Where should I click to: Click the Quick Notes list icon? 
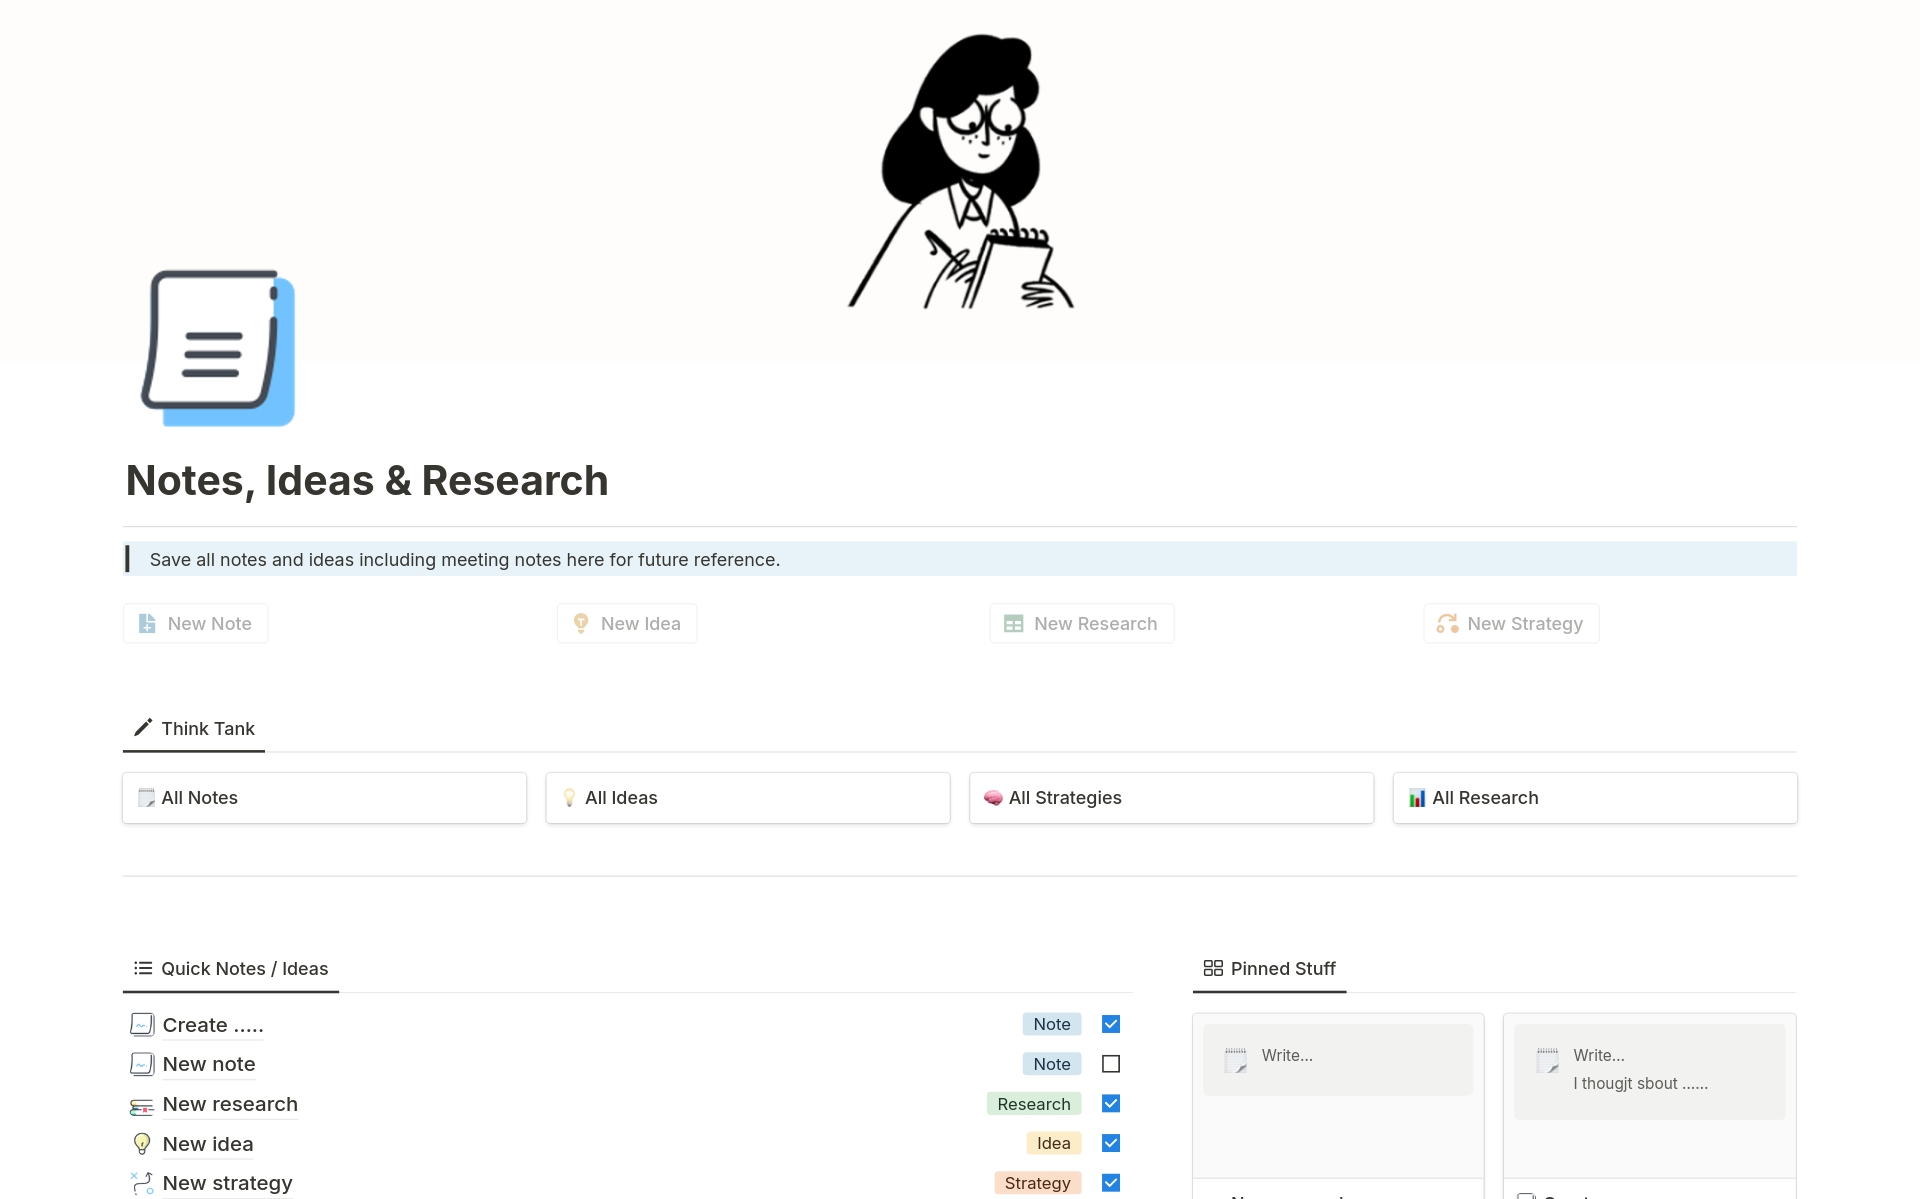141,968
